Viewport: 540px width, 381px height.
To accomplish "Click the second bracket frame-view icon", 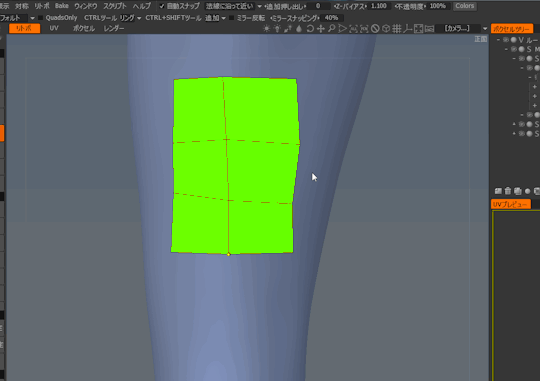I will point(364,29).
